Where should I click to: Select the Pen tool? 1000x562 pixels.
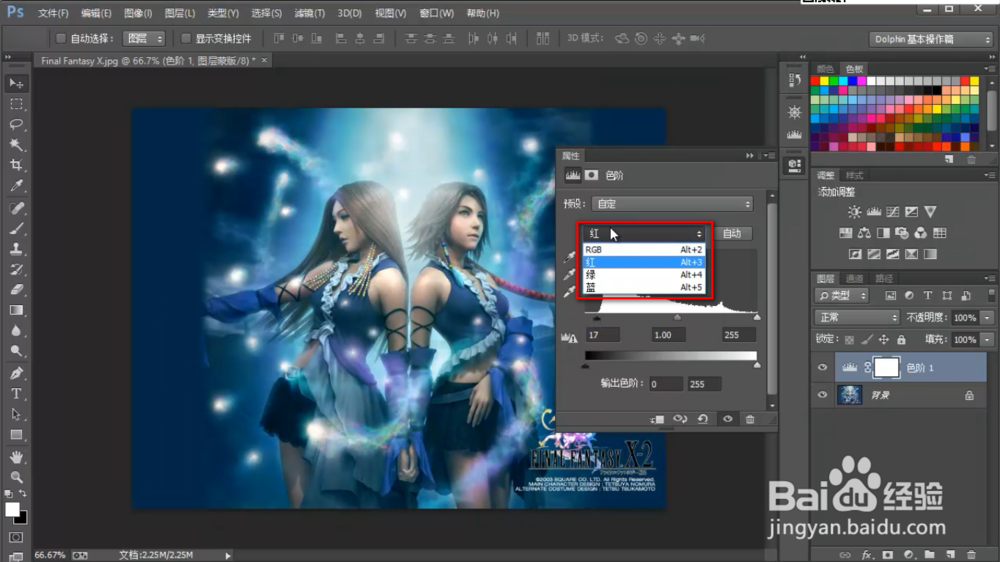16,373
